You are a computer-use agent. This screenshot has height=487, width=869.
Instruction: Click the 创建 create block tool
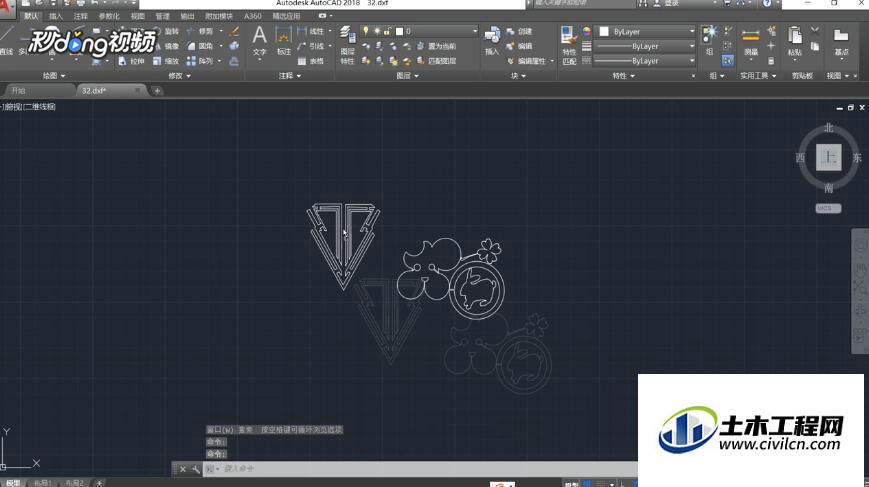pyautogui.click(x=519, y=32)
